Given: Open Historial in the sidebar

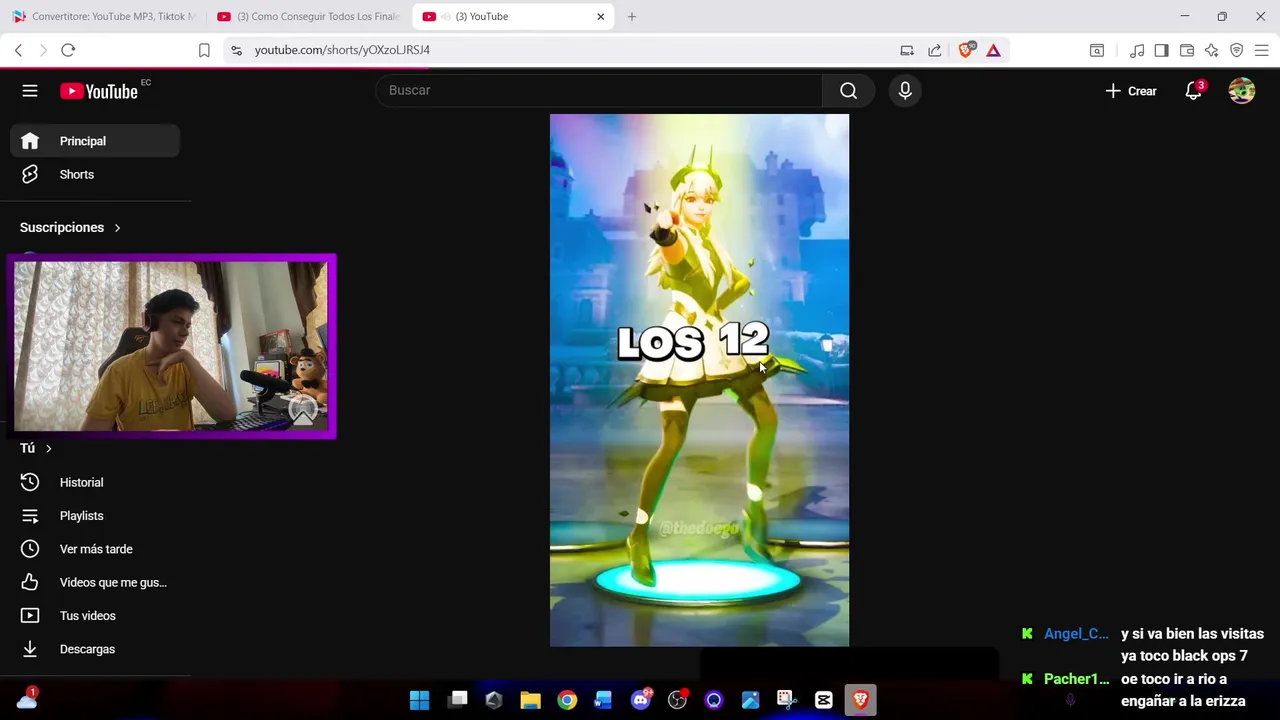Looking at the screenshot, I should 95,482.
